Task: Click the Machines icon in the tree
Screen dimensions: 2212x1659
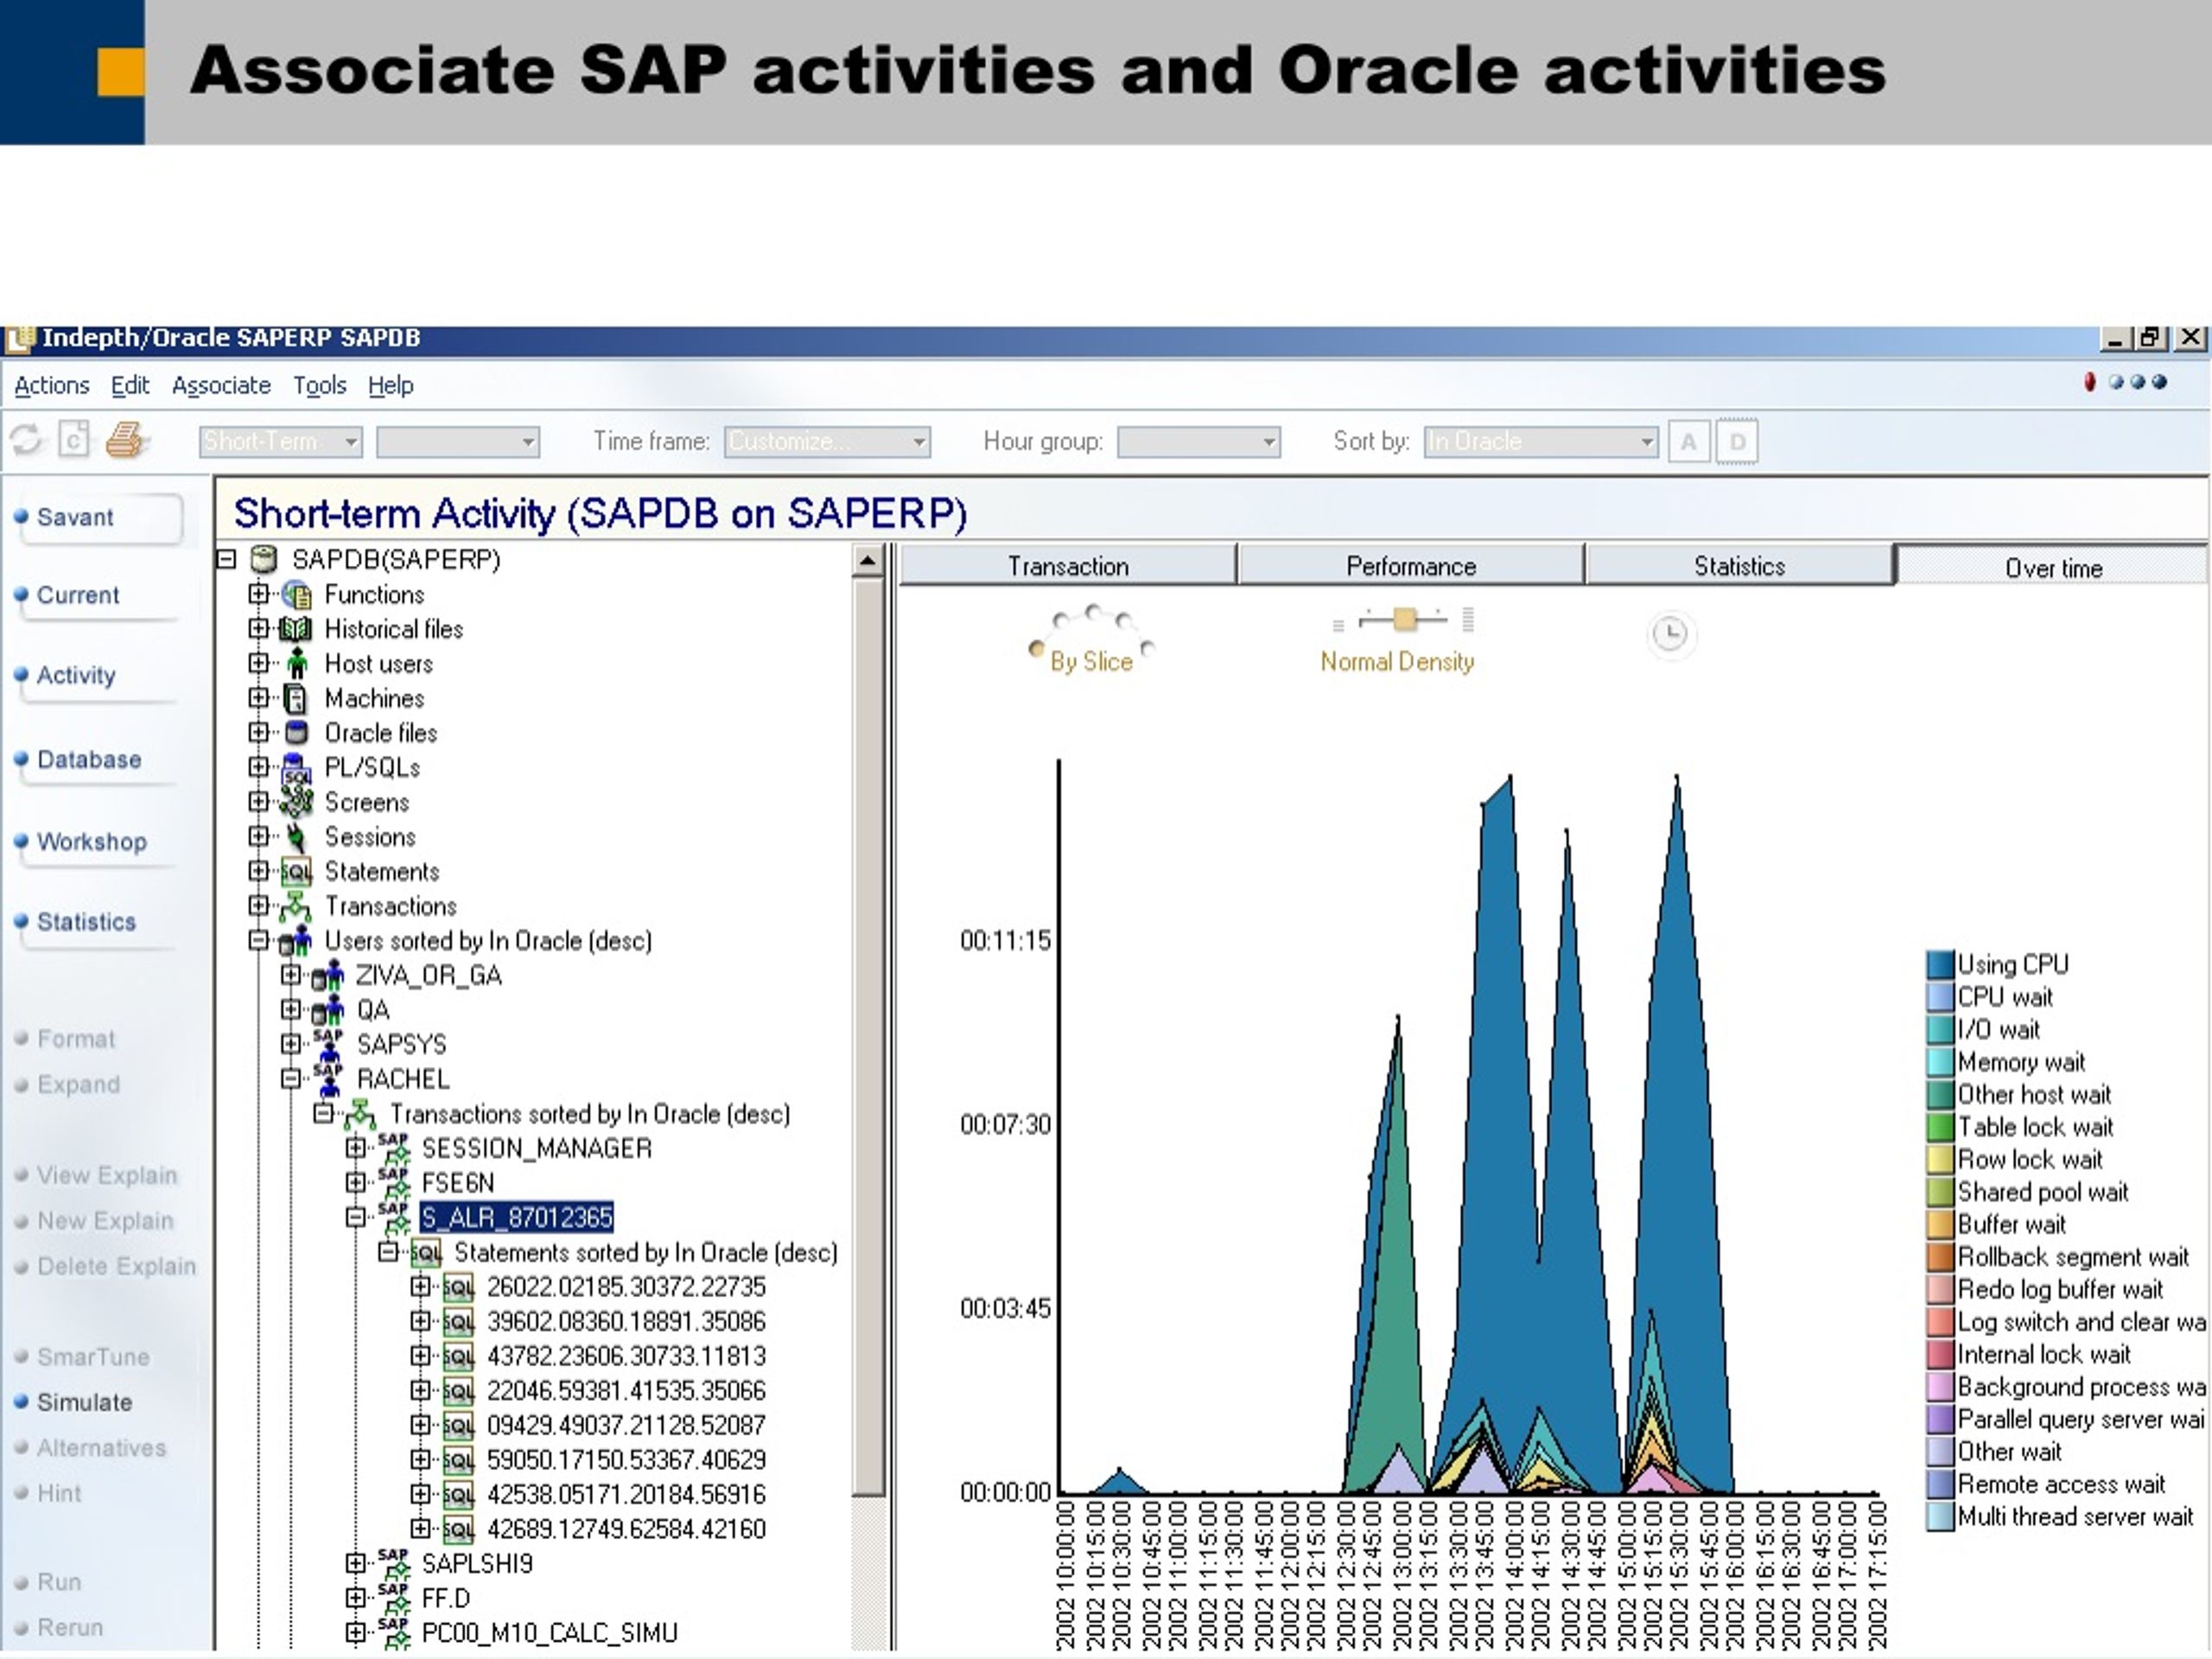Action: pos(296,699)
